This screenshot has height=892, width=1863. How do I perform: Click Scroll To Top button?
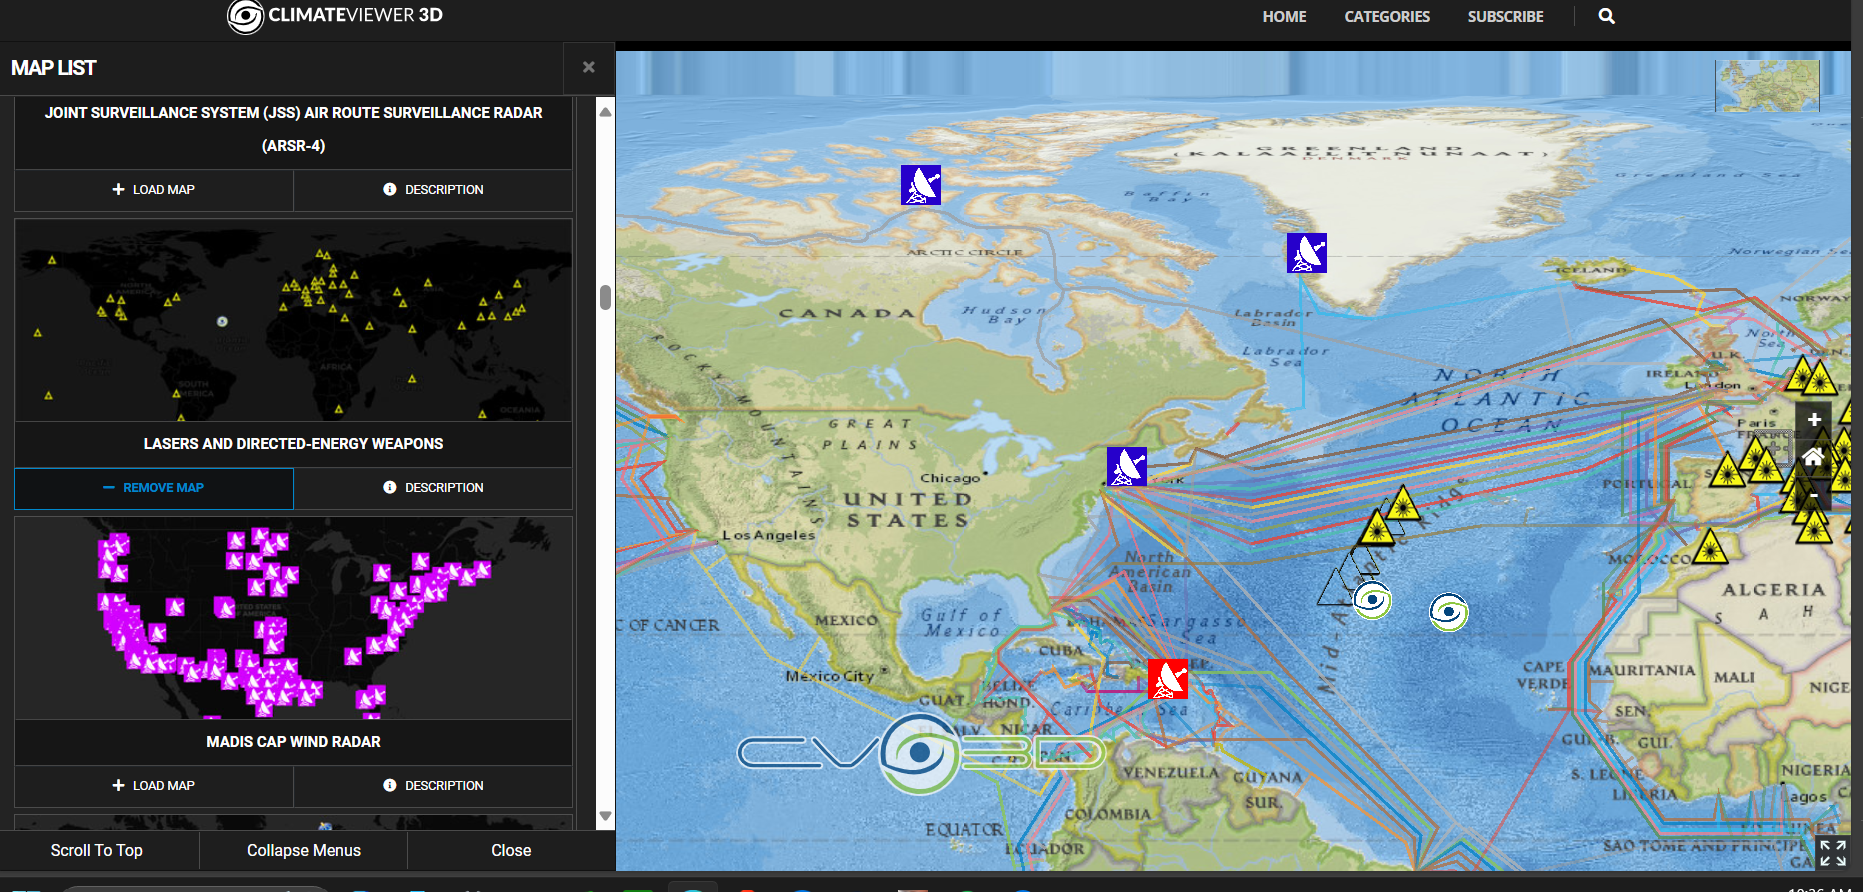97,850
